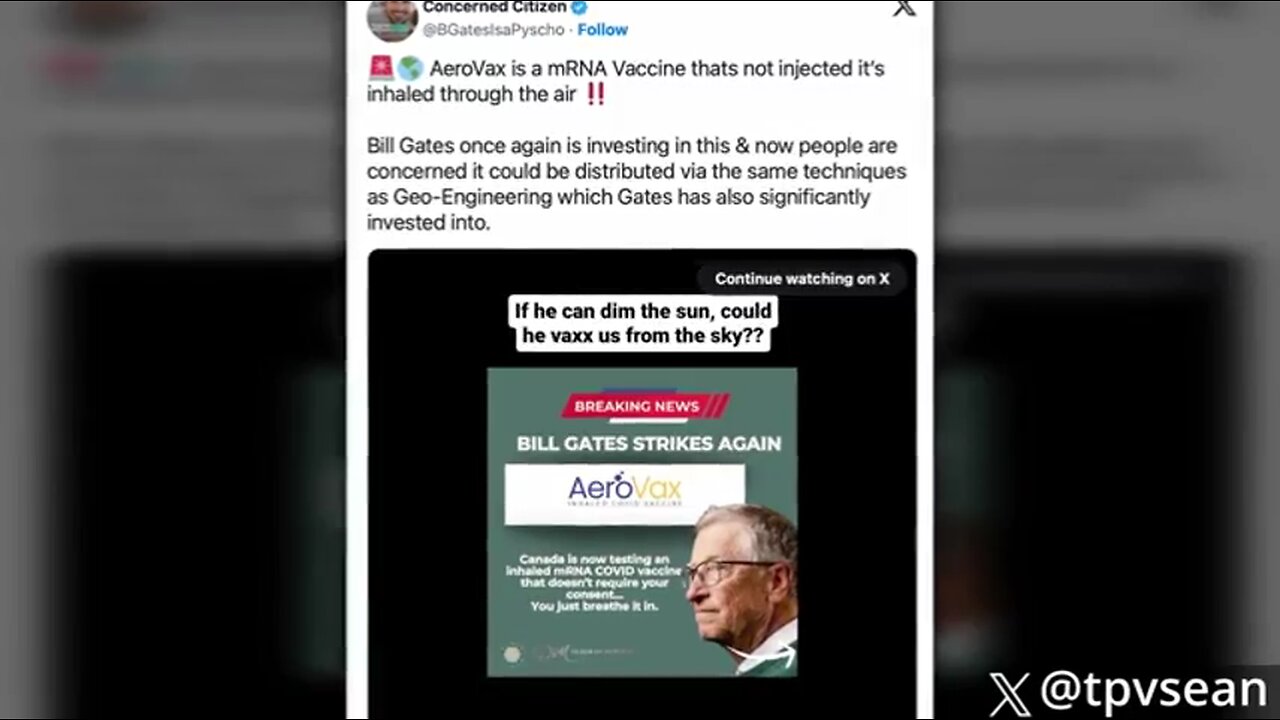Follow the Concerned Citizen account
This screenshot has height=720, width=1280.
pyautogui.click(x=602, y=29)
